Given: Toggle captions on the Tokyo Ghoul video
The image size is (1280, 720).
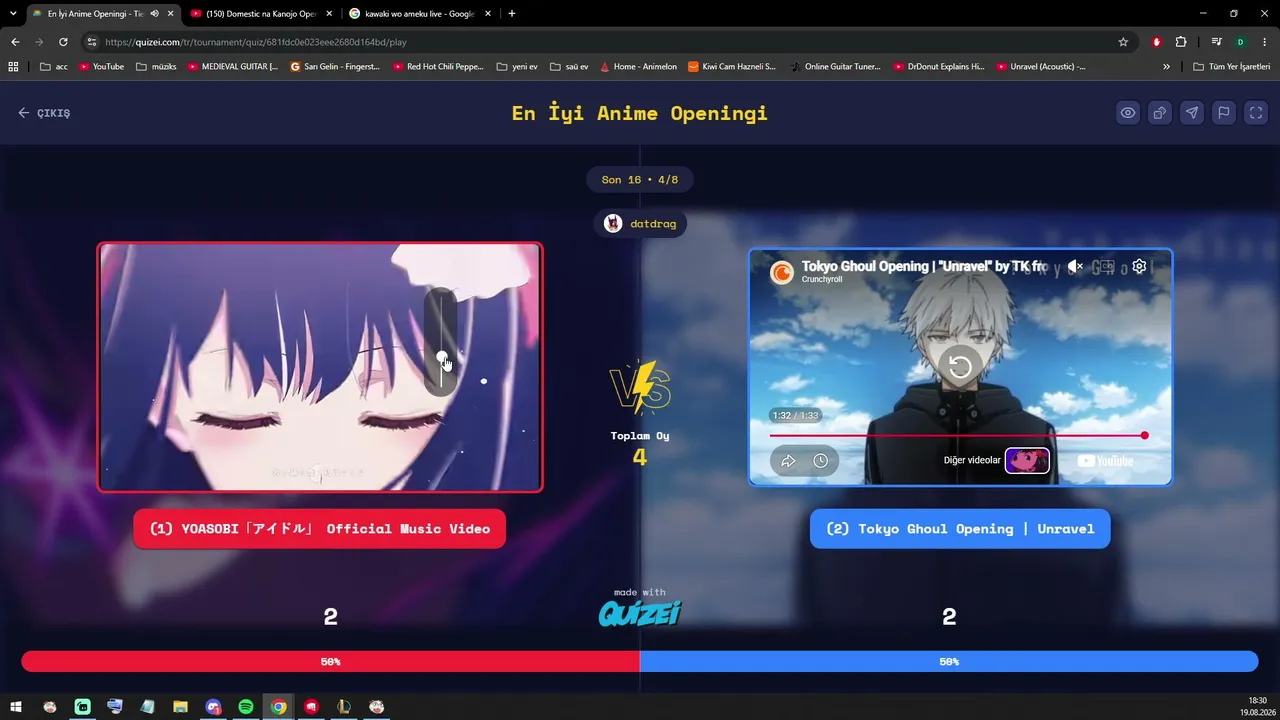Looking at the screenshot, I should click(1107, 266).
